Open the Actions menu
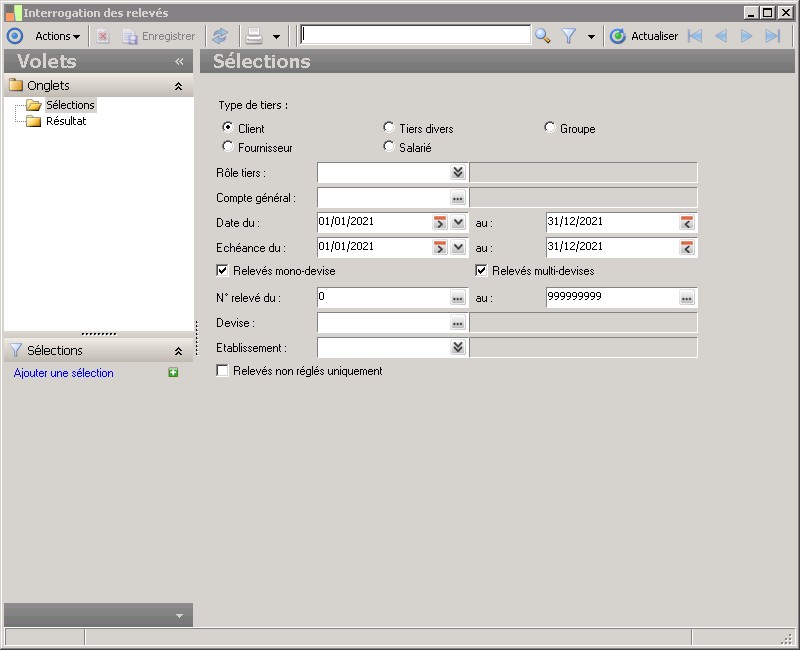Image resolution: width=800 pixels, height=650 pixels. 57,36
